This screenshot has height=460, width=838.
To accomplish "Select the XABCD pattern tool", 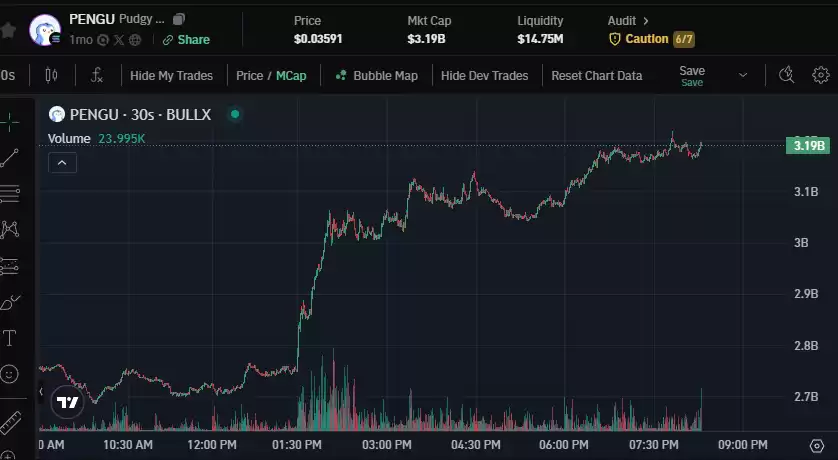I will pos(10,230).
